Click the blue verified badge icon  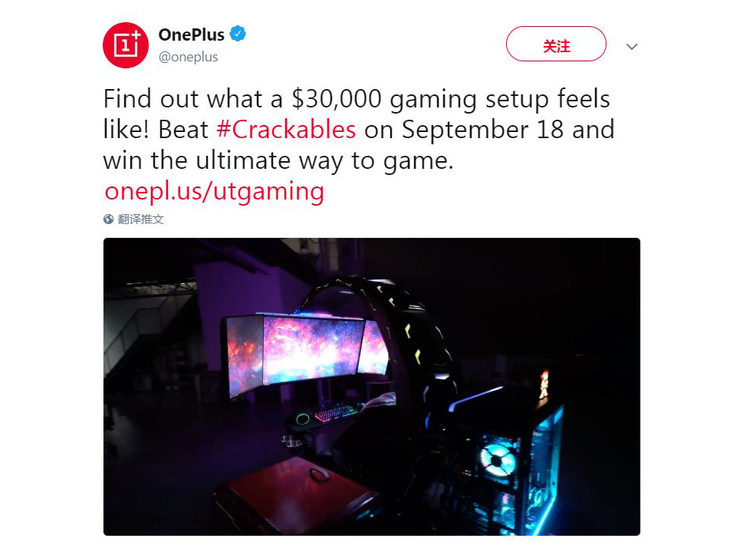[238, 34]
